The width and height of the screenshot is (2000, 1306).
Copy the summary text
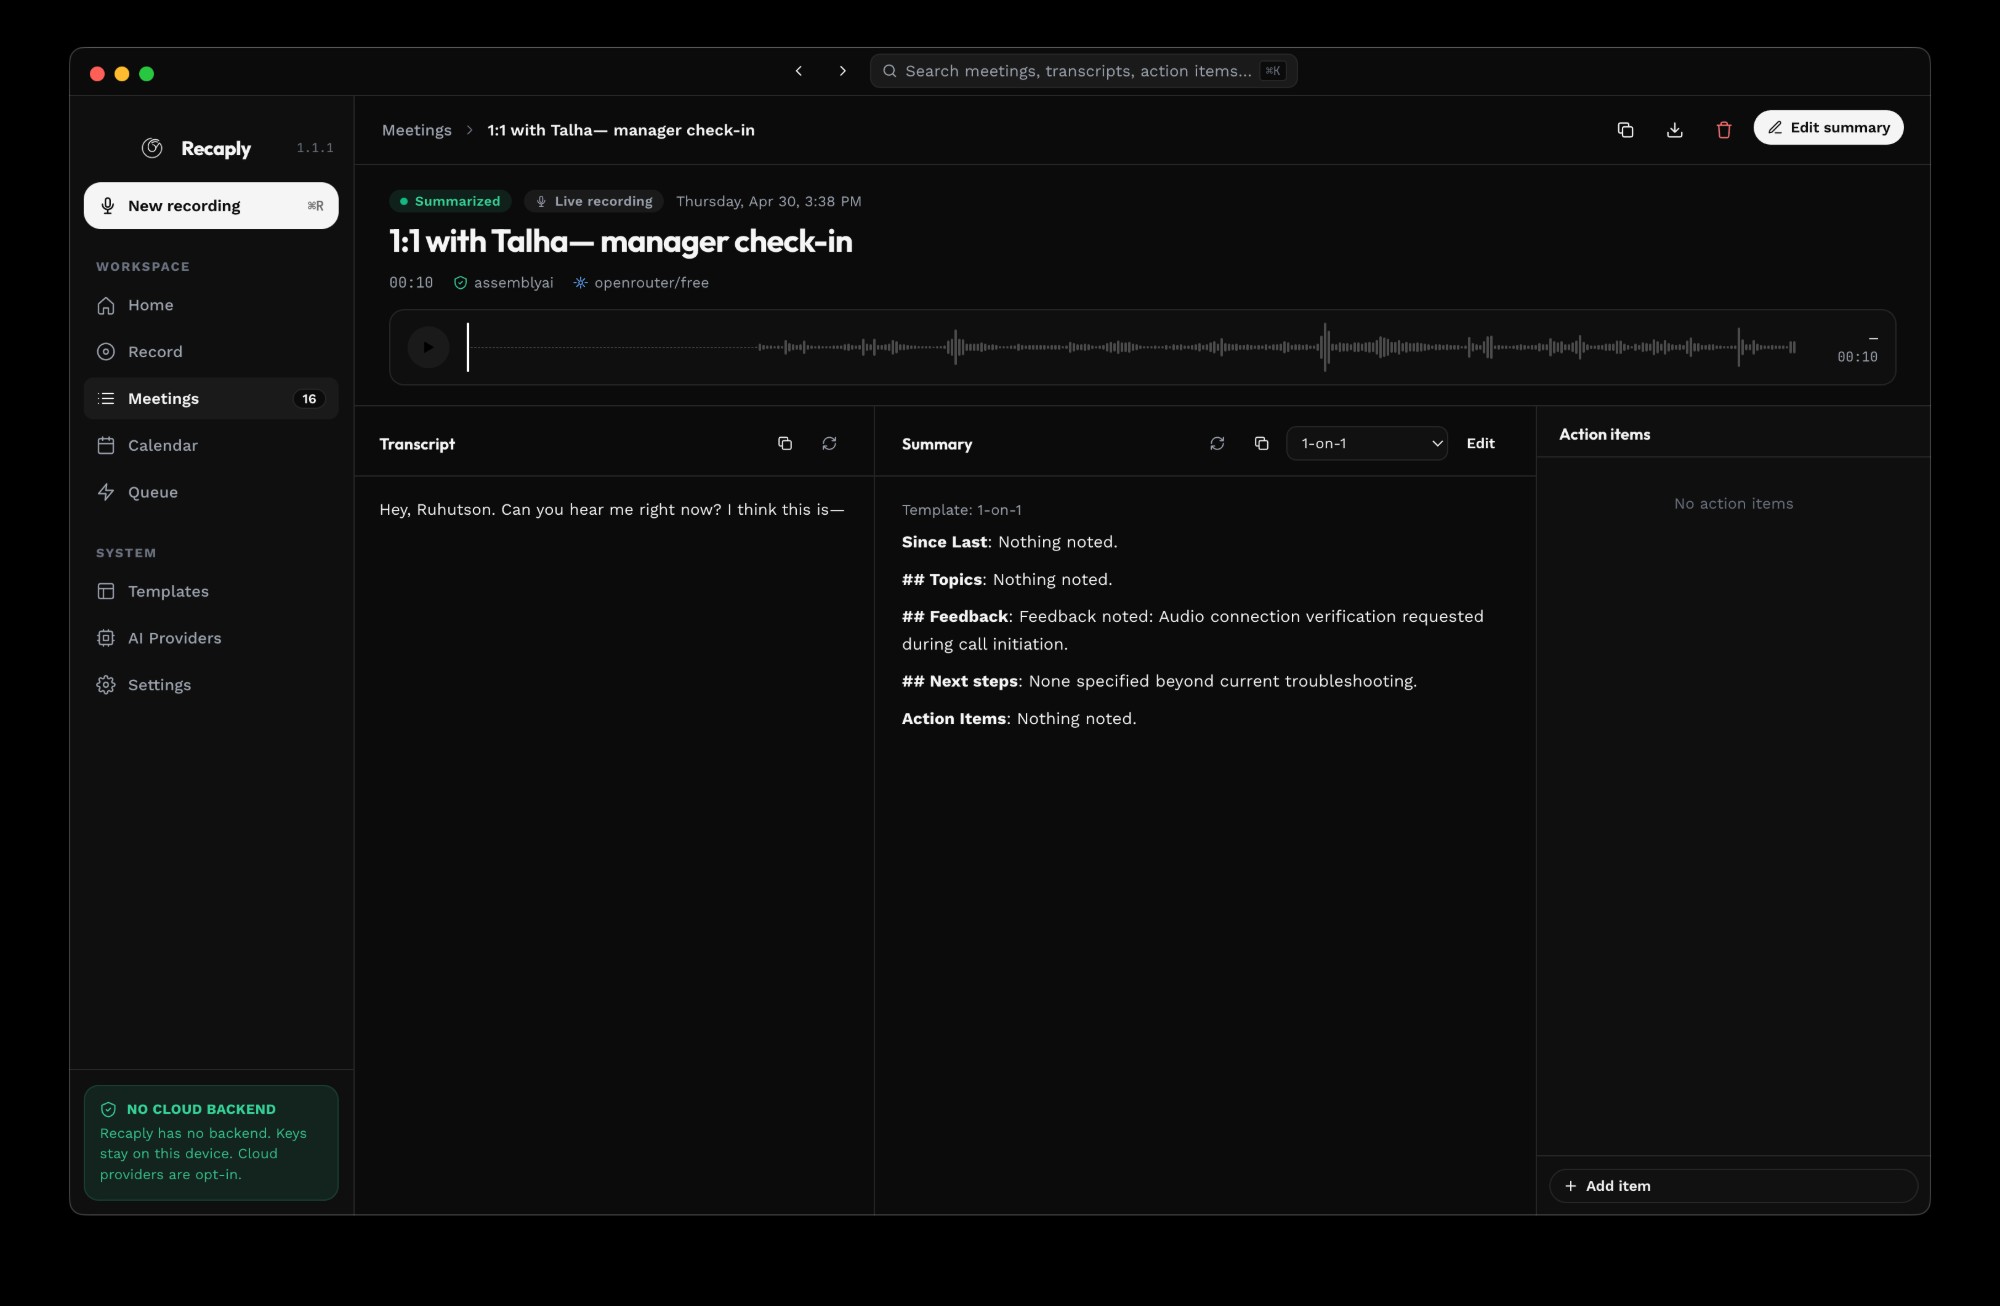(1261, 443)
